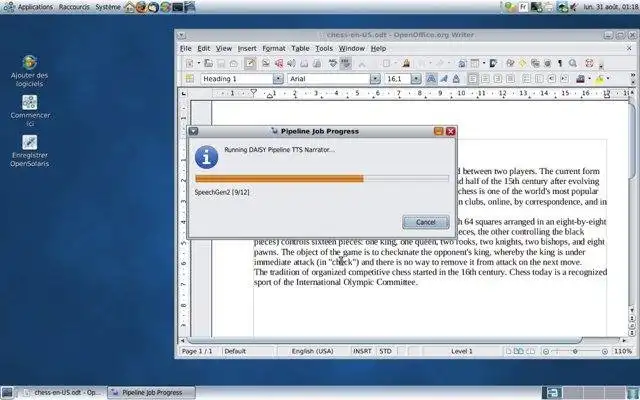Toggle Italic formatting
This screenshot has width=640, height=400.
click(444, 78)
